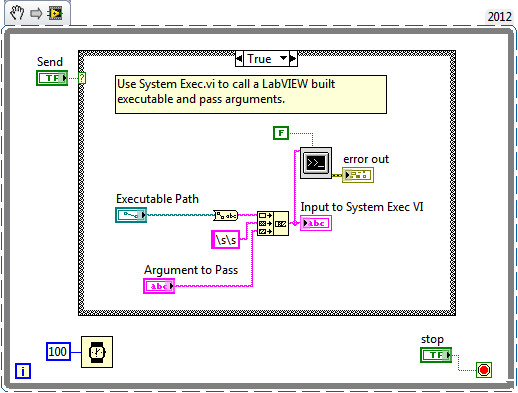518x393 pixels.
Task: Select the Send boolean terminal
Action: 52,78
